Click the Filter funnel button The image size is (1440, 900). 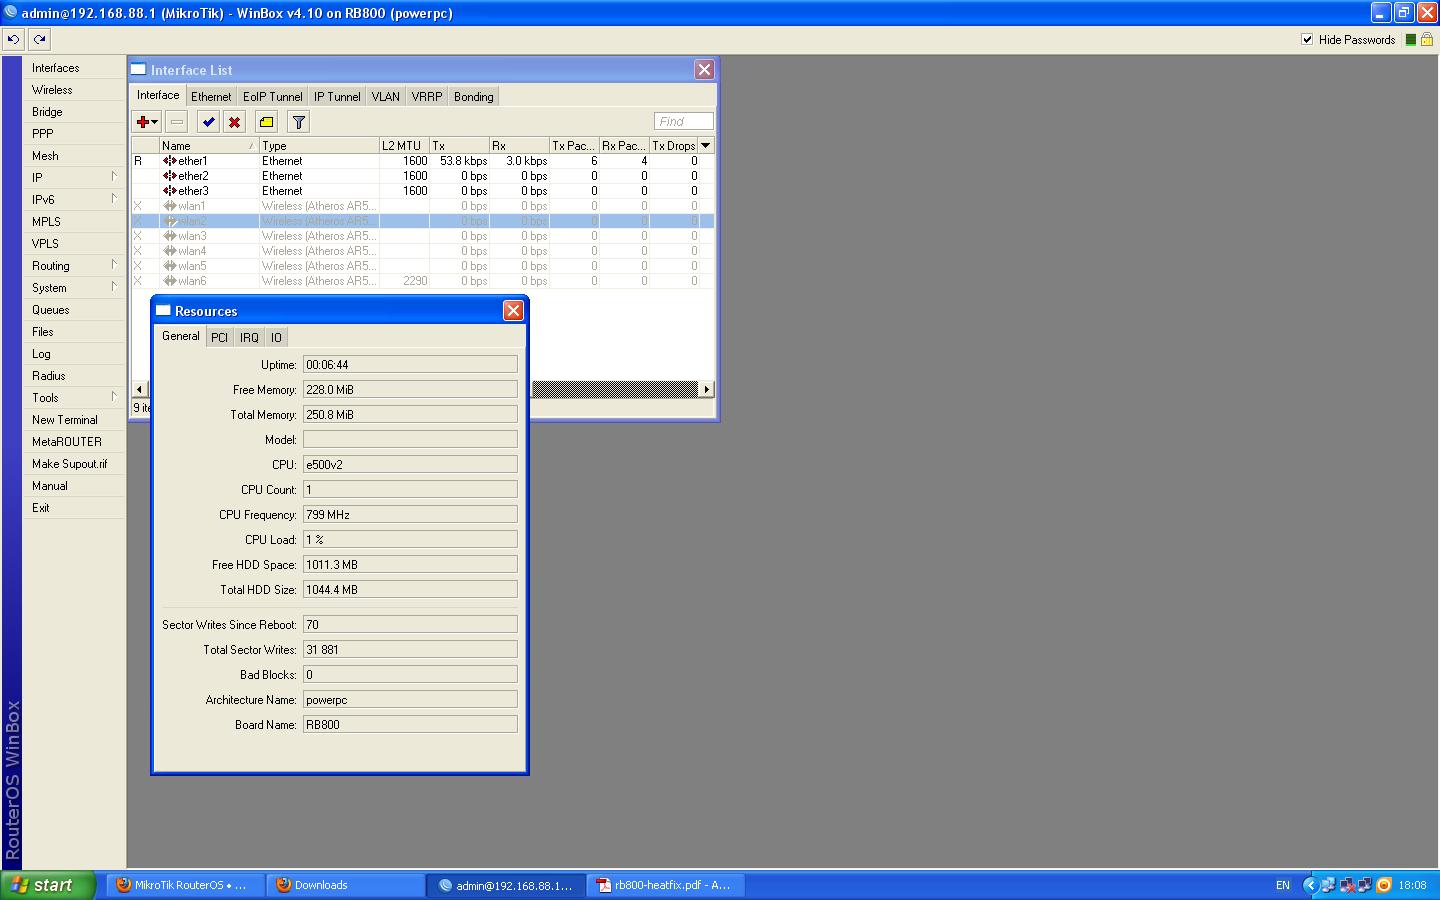click(x=298, y=122)
